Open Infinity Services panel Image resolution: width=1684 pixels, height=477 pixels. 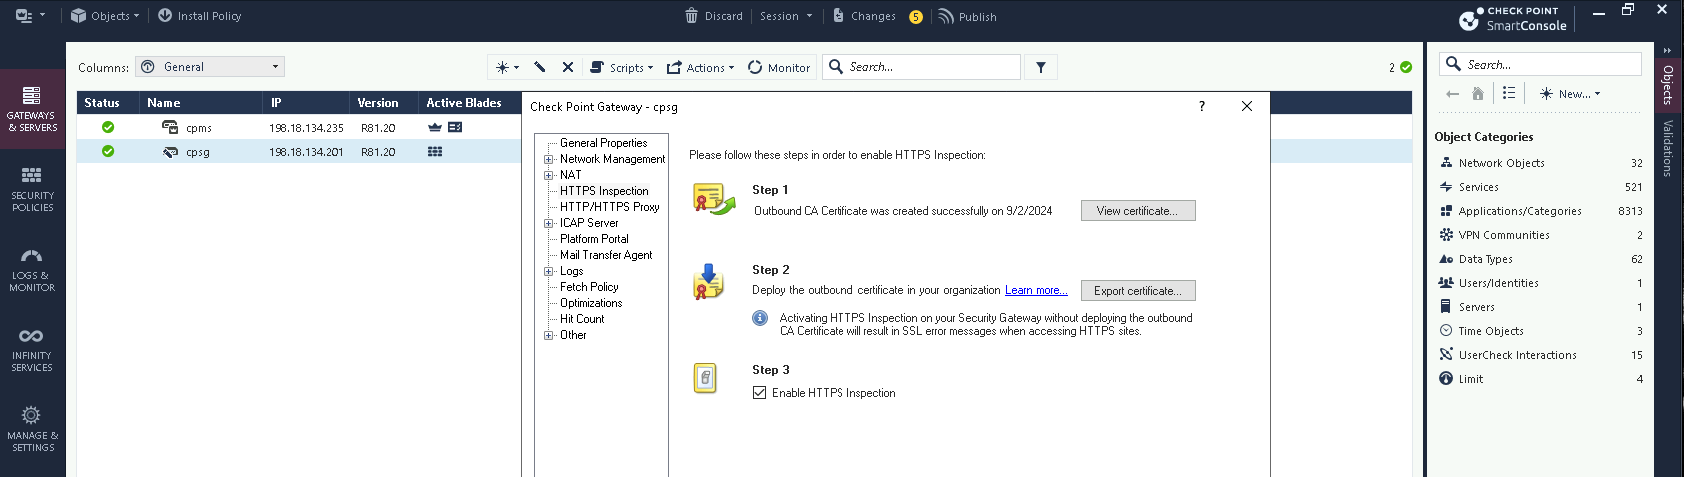(32, 349)
